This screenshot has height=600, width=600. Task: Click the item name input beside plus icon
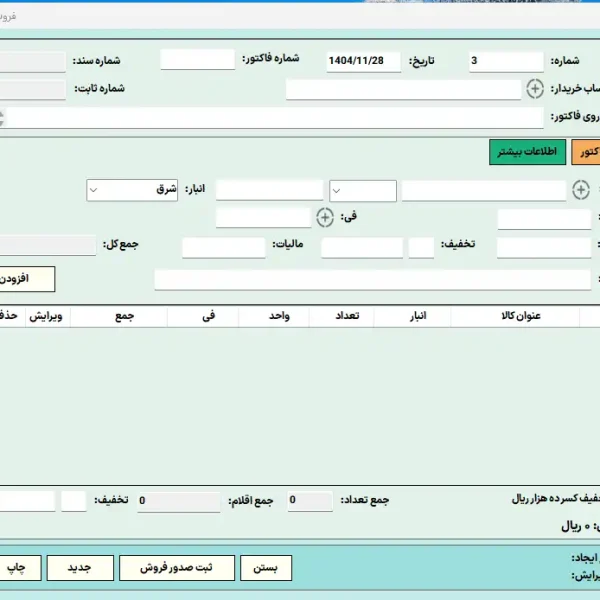(x=484, y=191)
